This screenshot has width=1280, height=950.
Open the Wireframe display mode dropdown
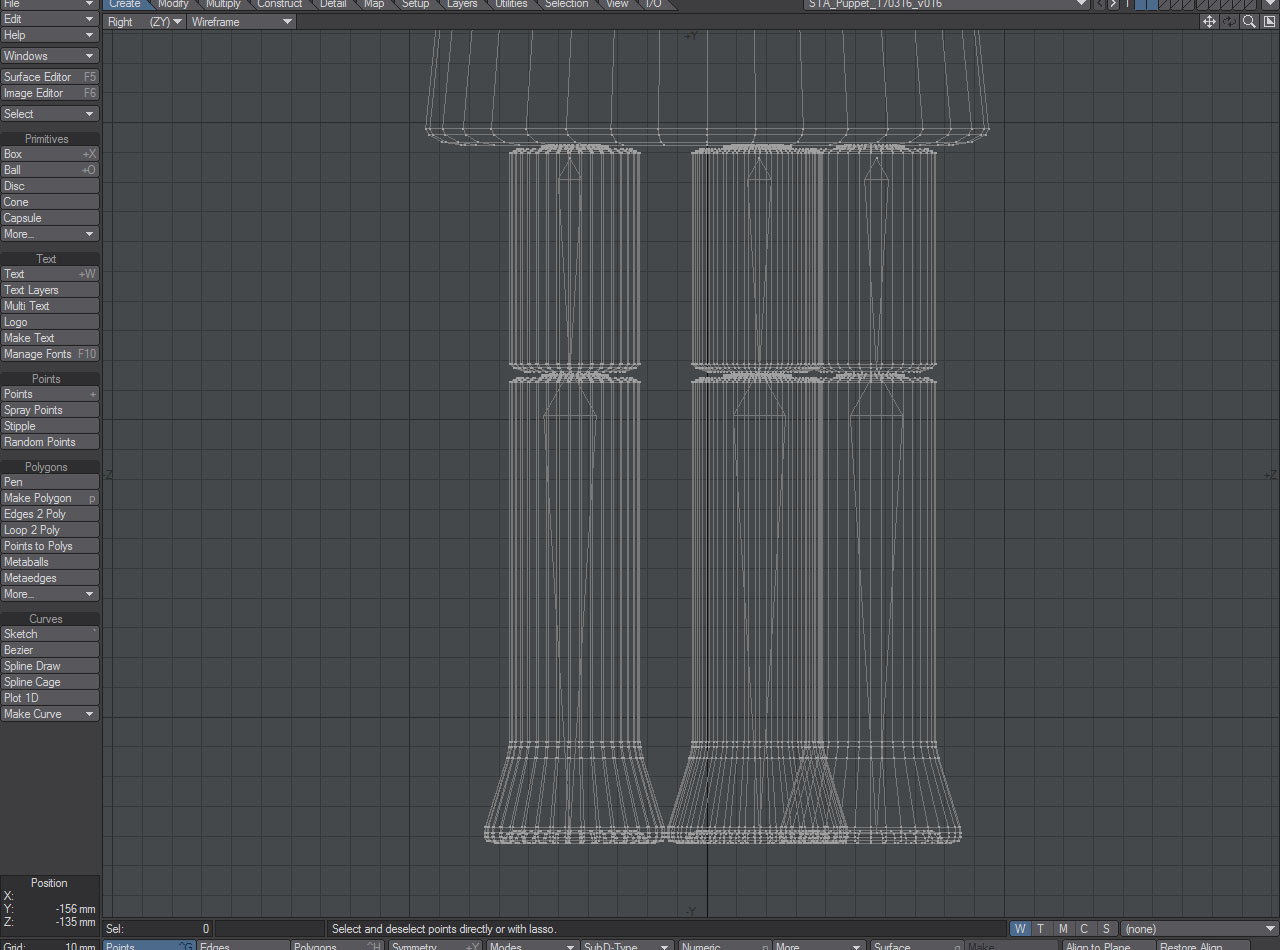(x=240, y=21)
